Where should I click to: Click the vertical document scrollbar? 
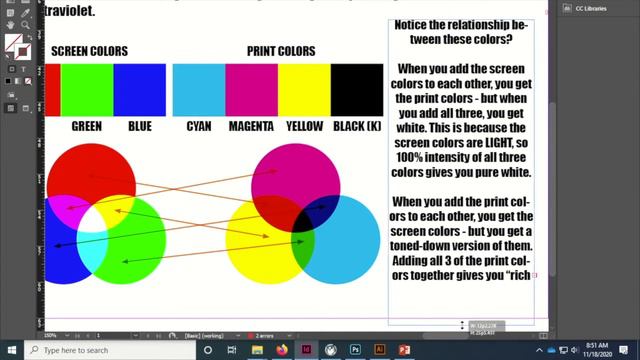click(x=552, y=189)
